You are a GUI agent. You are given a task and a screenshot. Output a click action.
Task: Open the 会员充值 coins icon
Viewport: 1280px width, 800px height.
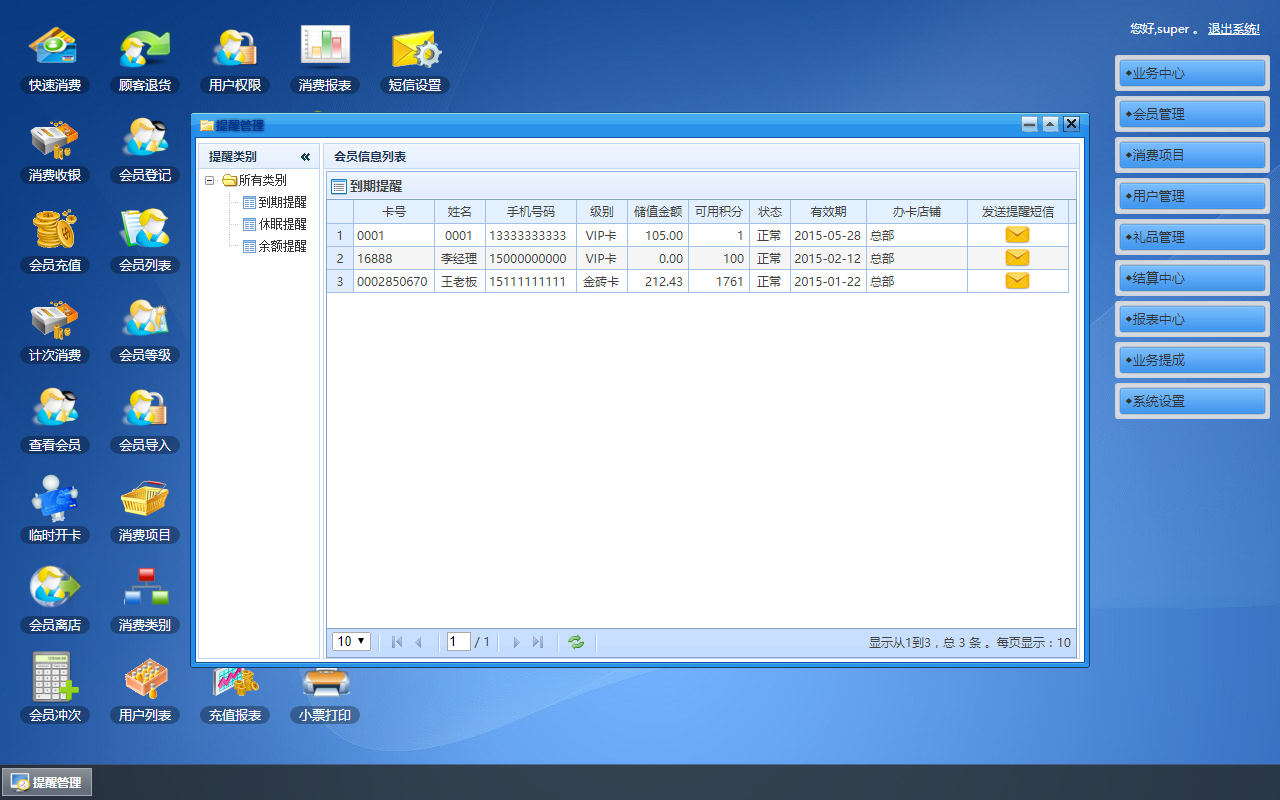click(x=55, y=240)
